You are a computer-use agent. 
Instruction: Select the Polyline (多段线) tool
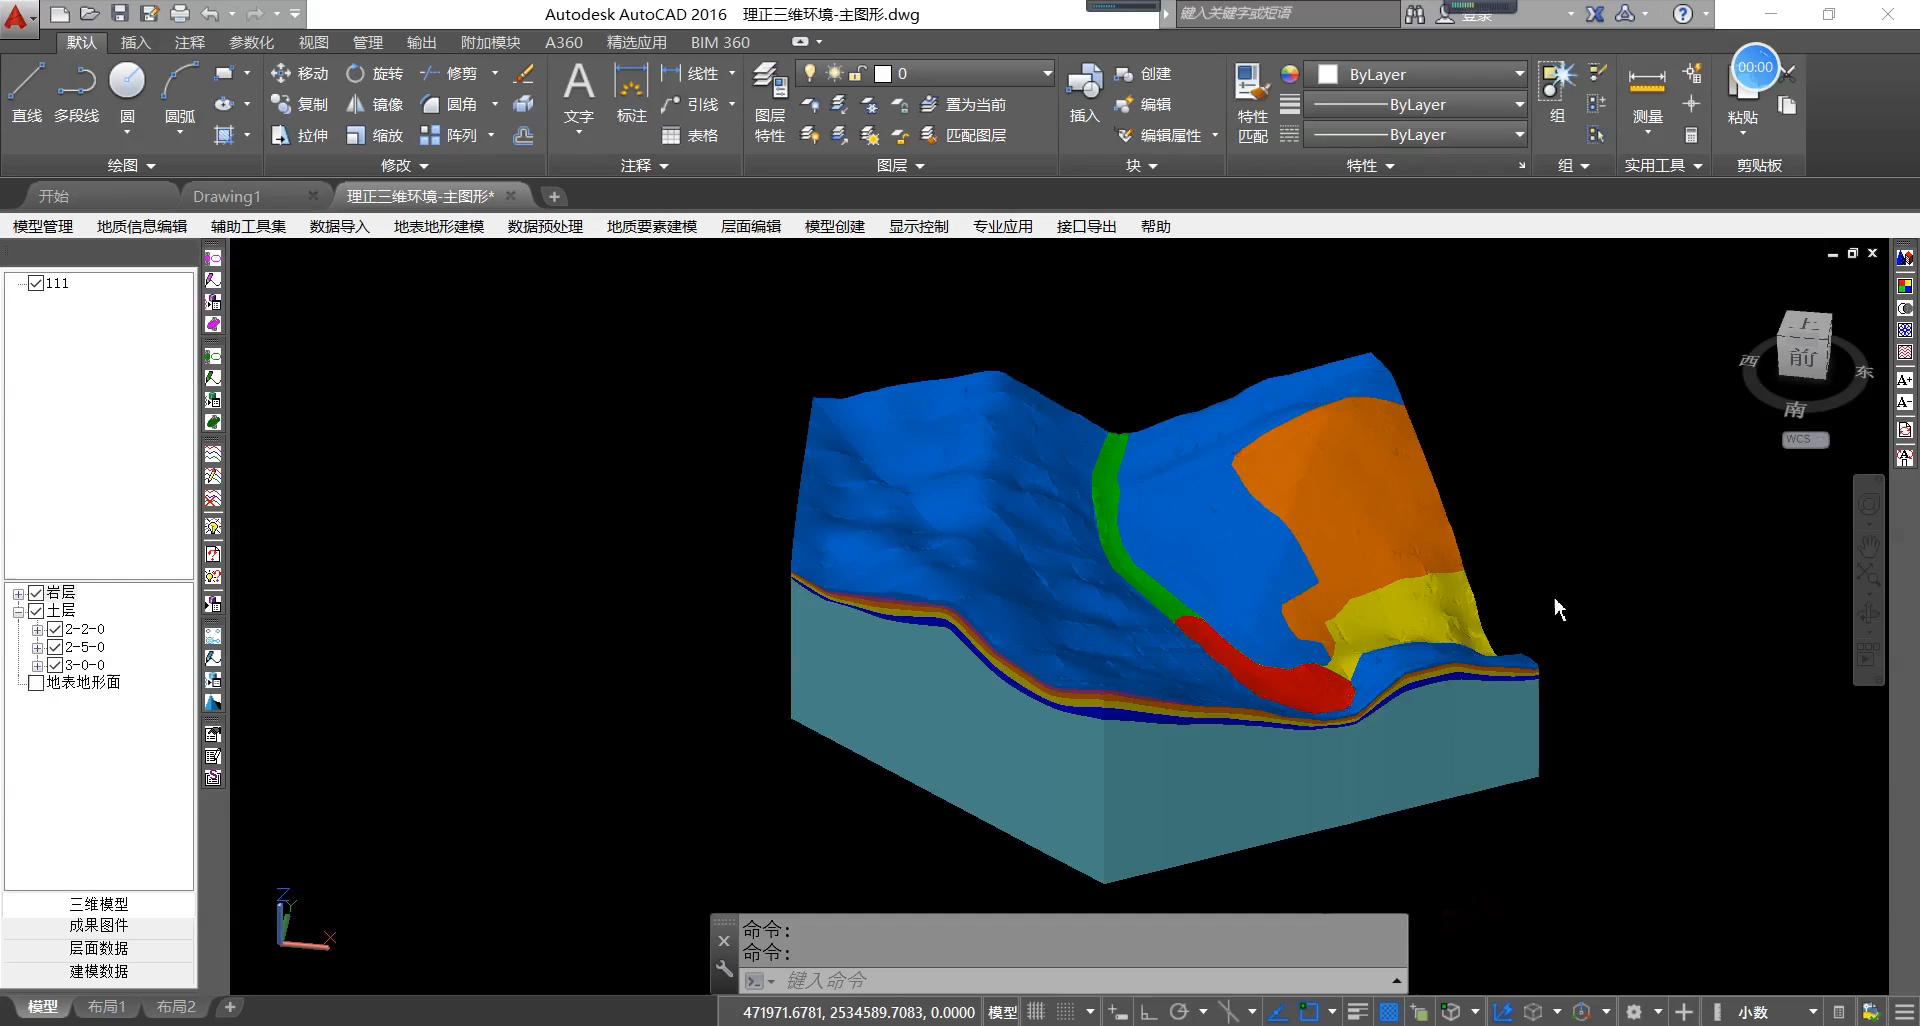click(76, 92)
